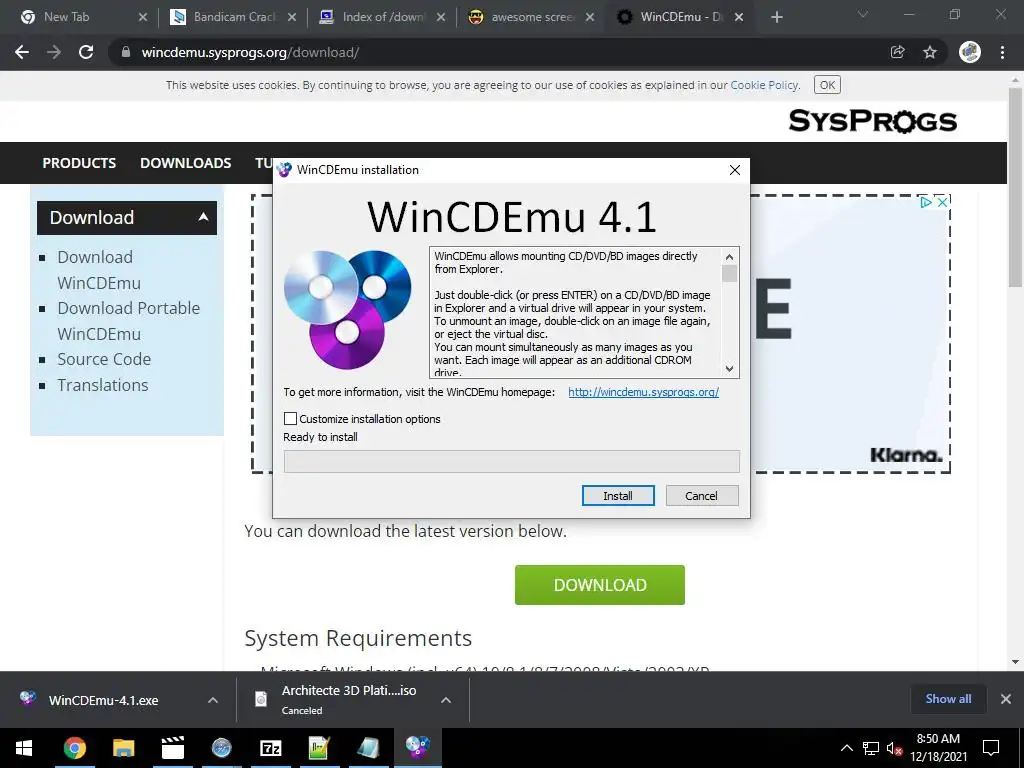Image resolution: width=1024 pixels, height=768 pixels.
Task: Open the wincdemu.sysprogs.org homepage link
Action: coord(643,392)
